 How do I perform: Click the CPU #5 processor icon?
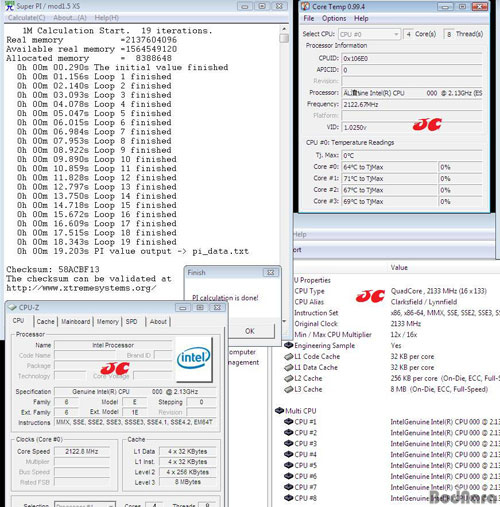click(x=288, y=465)
